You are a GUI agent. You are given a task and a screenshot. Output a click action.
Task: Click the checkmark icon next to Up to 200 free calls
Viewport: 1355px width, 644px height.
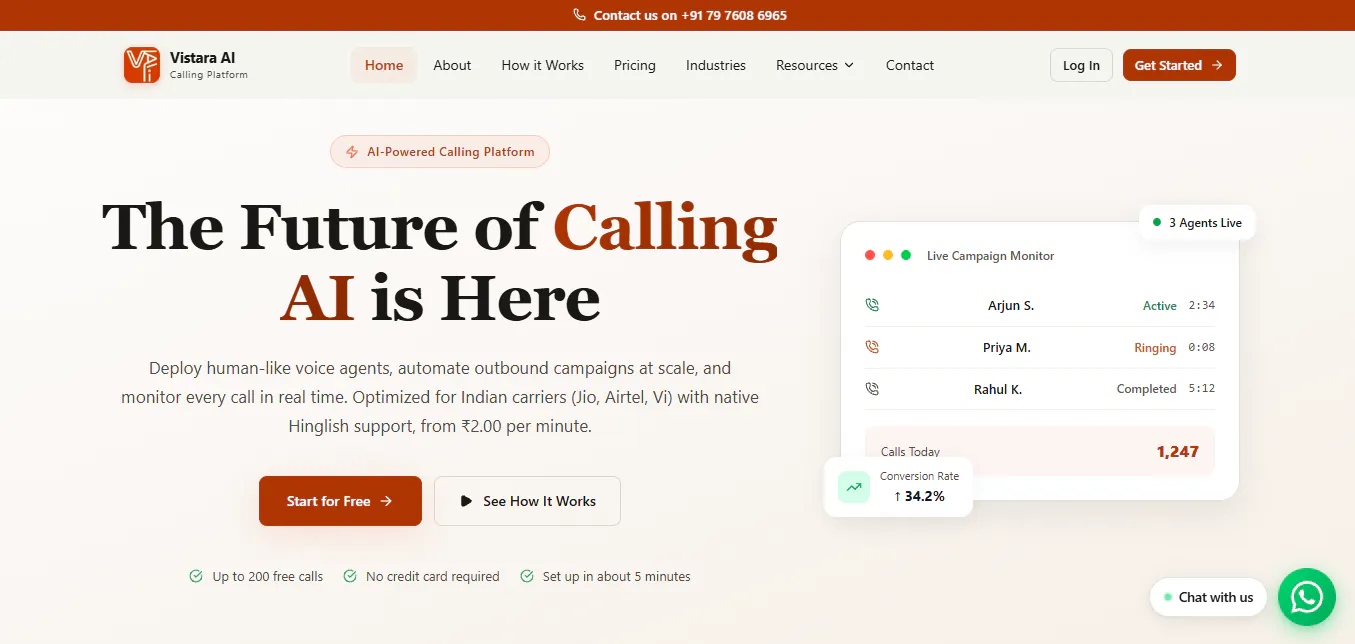click(x=196, y=576)
